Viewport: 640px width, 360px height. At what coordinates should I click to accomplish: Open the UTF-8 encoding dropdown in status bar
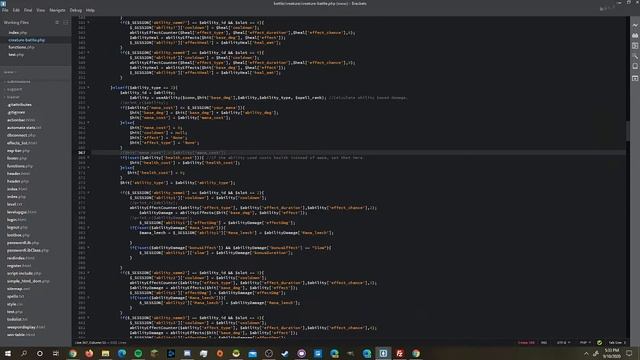point(563,342)
